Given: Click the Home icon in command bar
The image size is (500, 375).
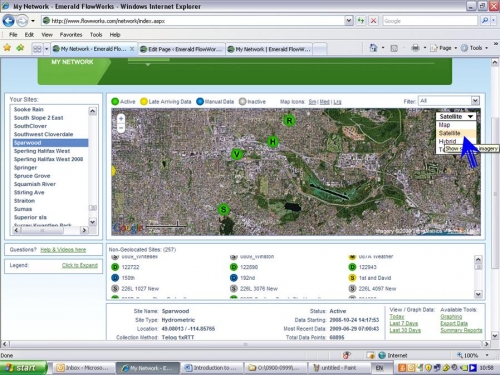Looking at the screenshot, I should click(x=373, y=48).
